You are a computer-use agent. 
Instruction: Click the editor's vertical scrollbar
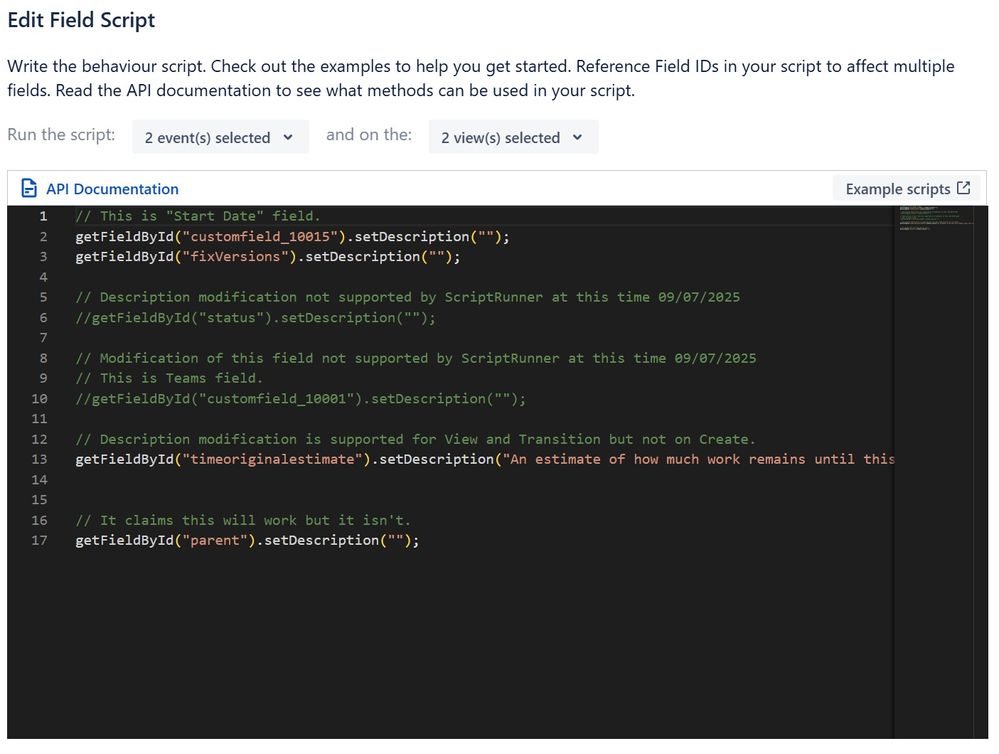tap(981, 472)
